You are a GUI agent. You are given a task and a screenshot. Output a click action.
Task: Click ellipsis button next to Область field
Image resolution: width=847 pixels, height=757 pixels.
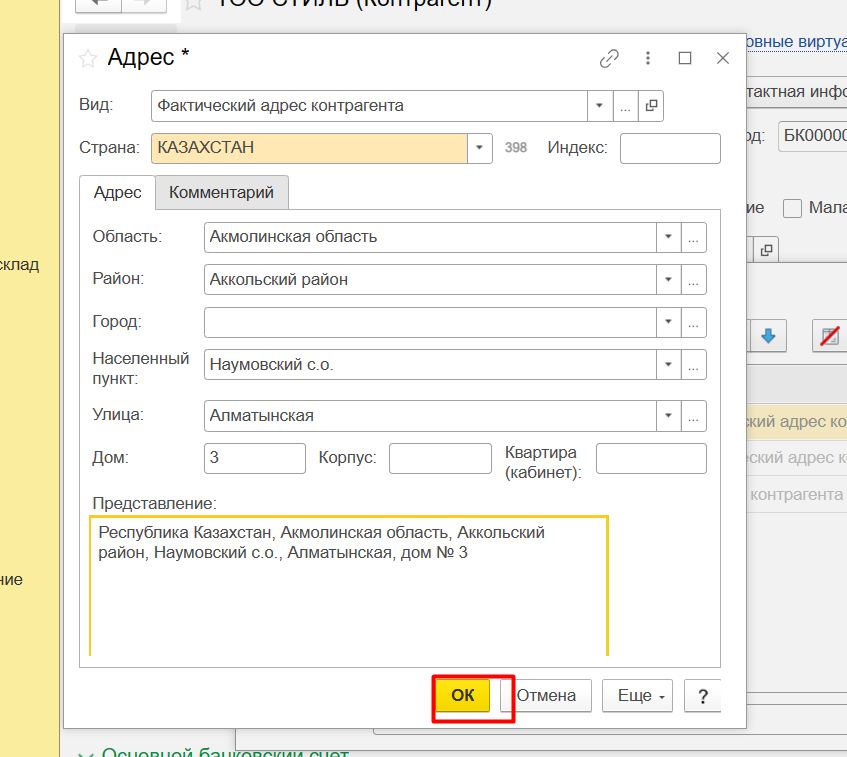[694, 237]
